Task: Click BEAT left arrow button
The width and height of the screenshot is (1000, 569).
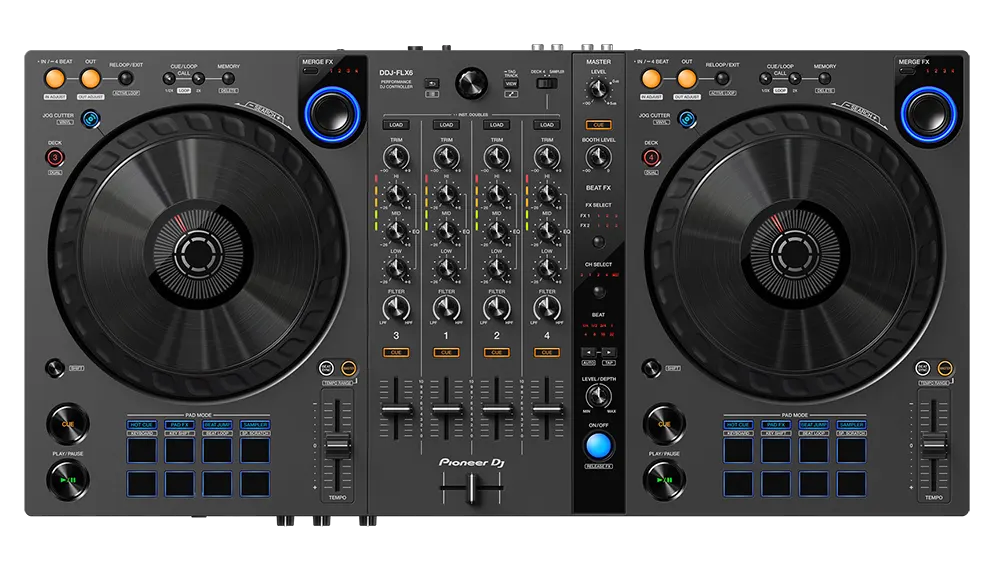Action: 589,352
